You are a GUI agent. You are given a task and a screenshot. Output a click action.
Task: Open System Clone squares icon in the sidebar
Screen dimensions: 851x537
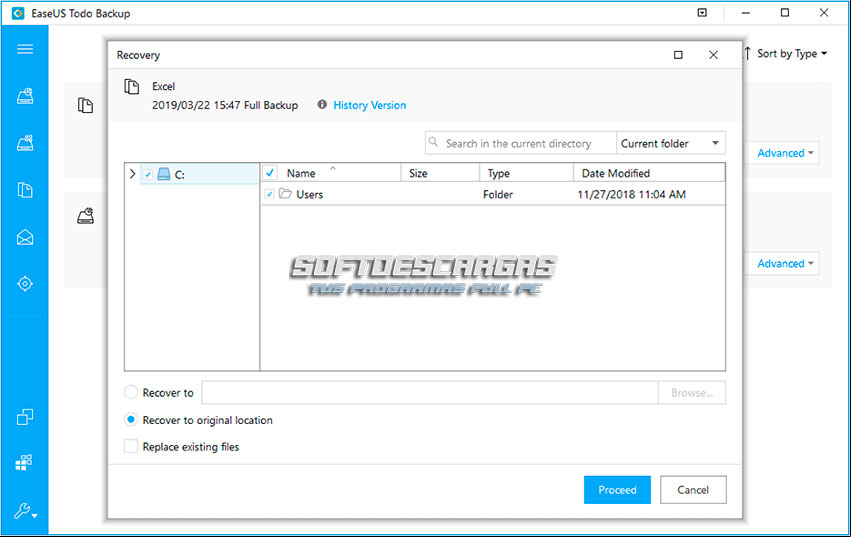pos(24,463)
